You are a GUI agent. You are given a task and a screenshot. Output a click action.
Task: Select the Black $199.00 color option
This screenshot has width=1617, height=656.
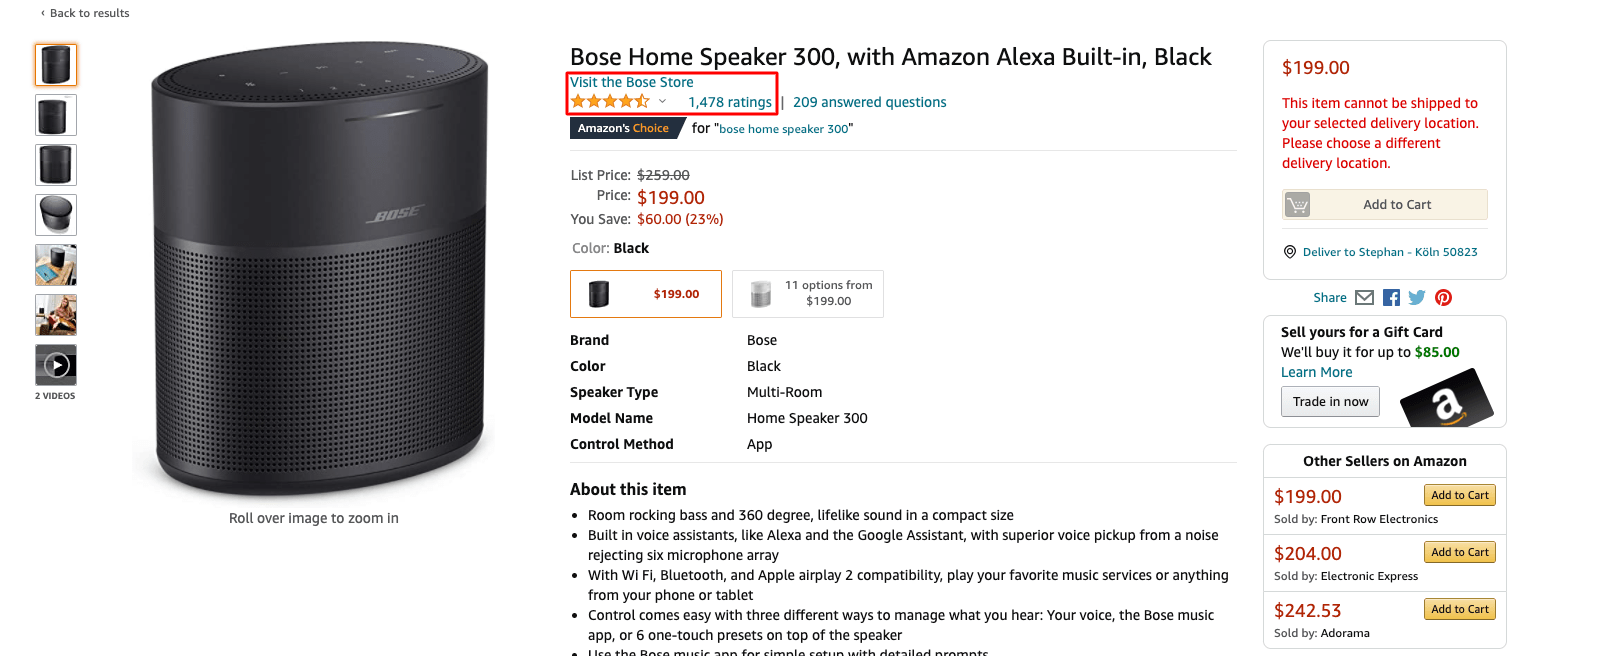click(x=646, y=294)
